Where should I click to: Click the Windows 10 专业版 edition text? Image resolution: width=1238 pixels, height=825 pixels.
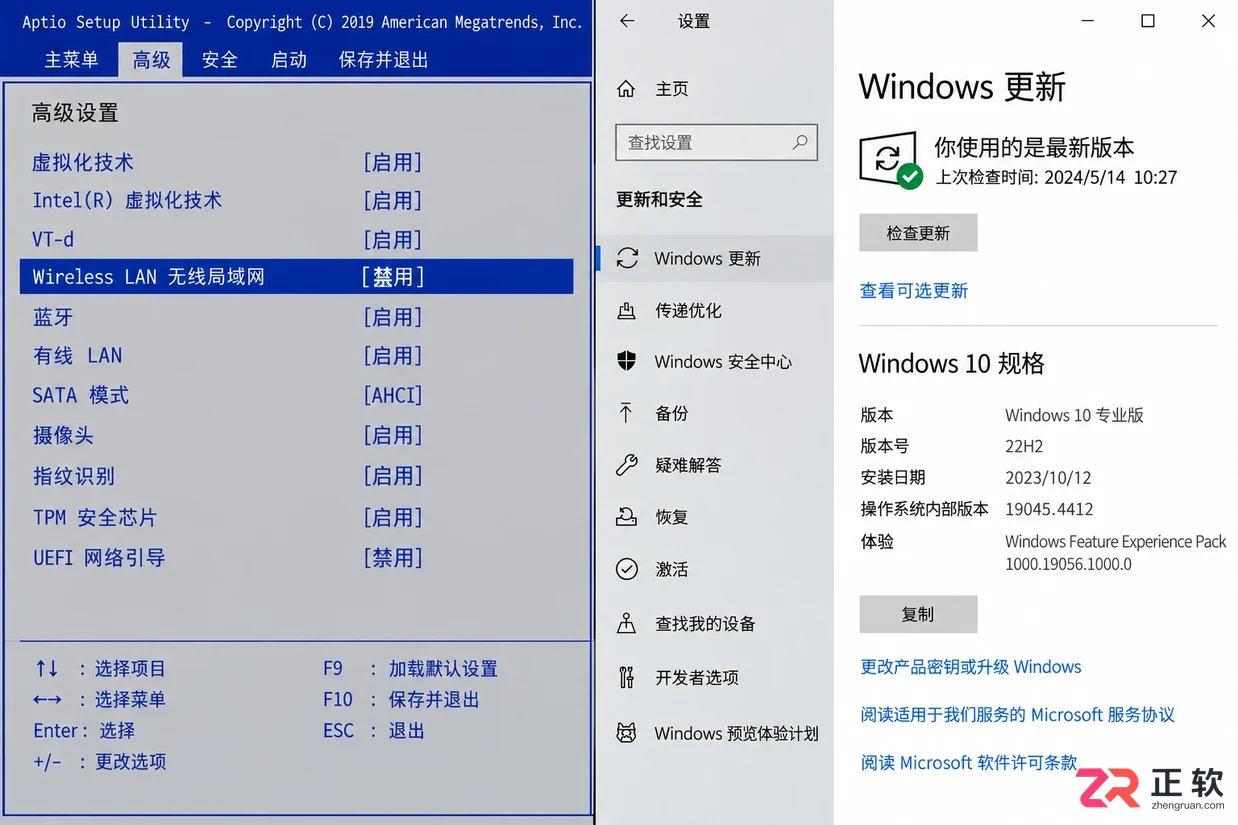point(1074,415)
